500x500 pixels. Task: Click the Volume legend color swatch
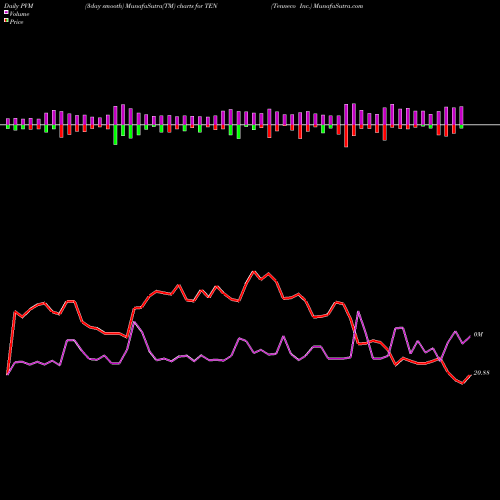[6, 13]
